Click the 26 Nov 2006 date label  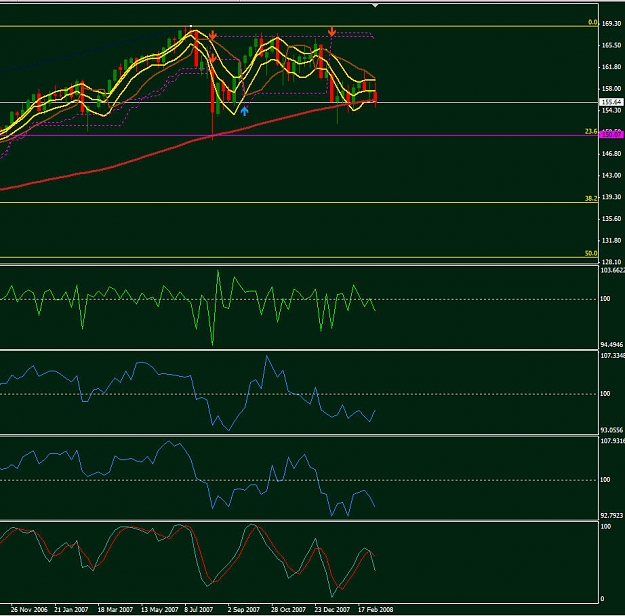(x=29, y=610)
